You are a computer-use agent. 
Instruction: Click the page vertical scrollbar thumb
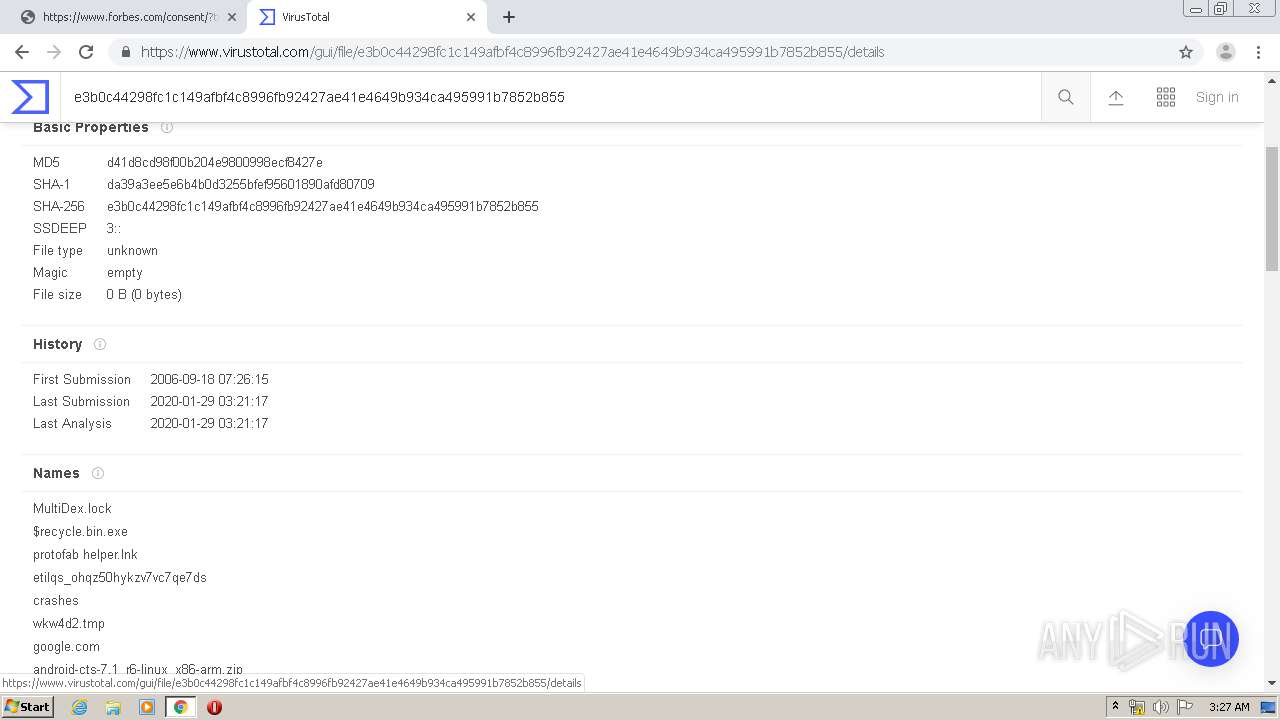pos(1272,208)
